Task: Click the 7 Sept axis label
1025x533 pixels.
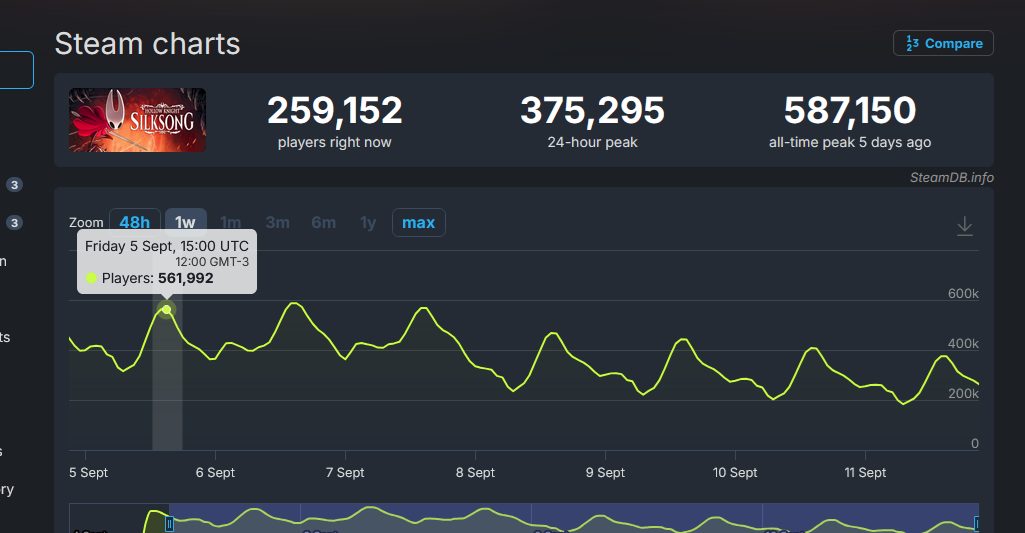Action: [x=345, y=472]
